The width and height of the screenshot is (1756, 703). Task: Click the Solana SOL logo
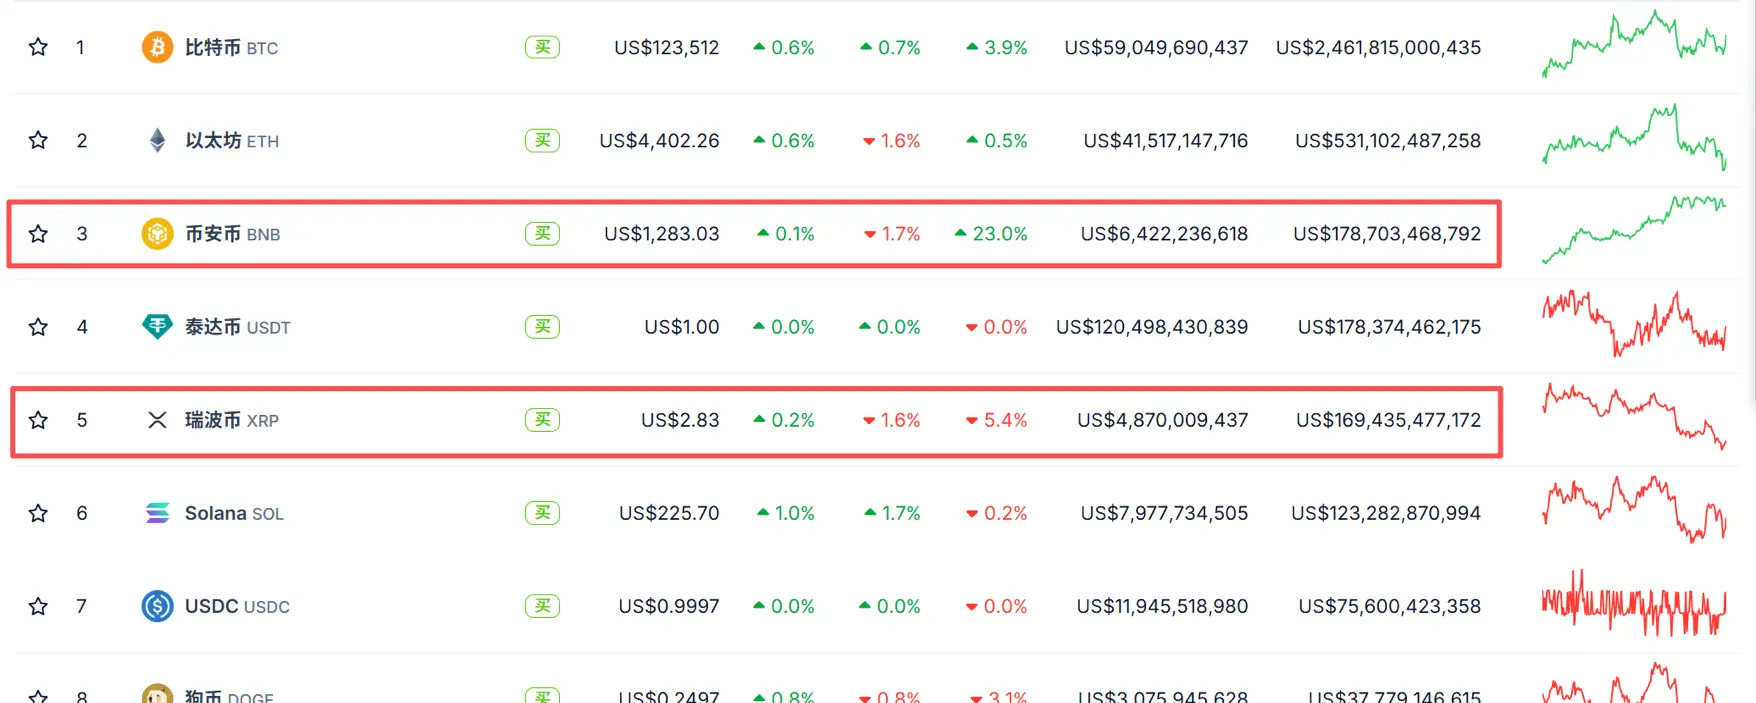click(x=157, y=513)
